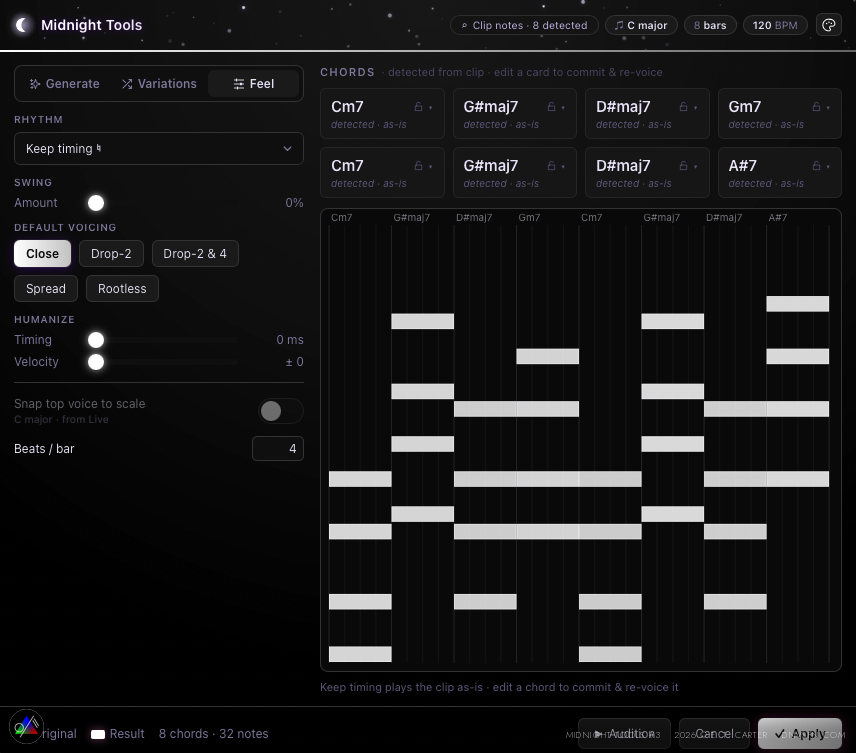Toggle lock on top-row Cm7 card
Viewport: 856px width, 753px height.
(x=418, y=106)
